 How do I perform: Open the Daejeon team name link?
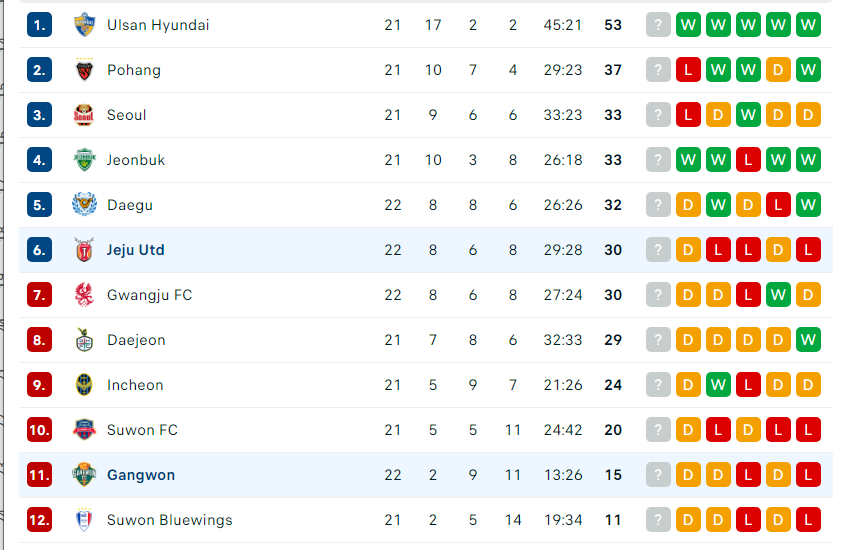(x=136, y=340)
